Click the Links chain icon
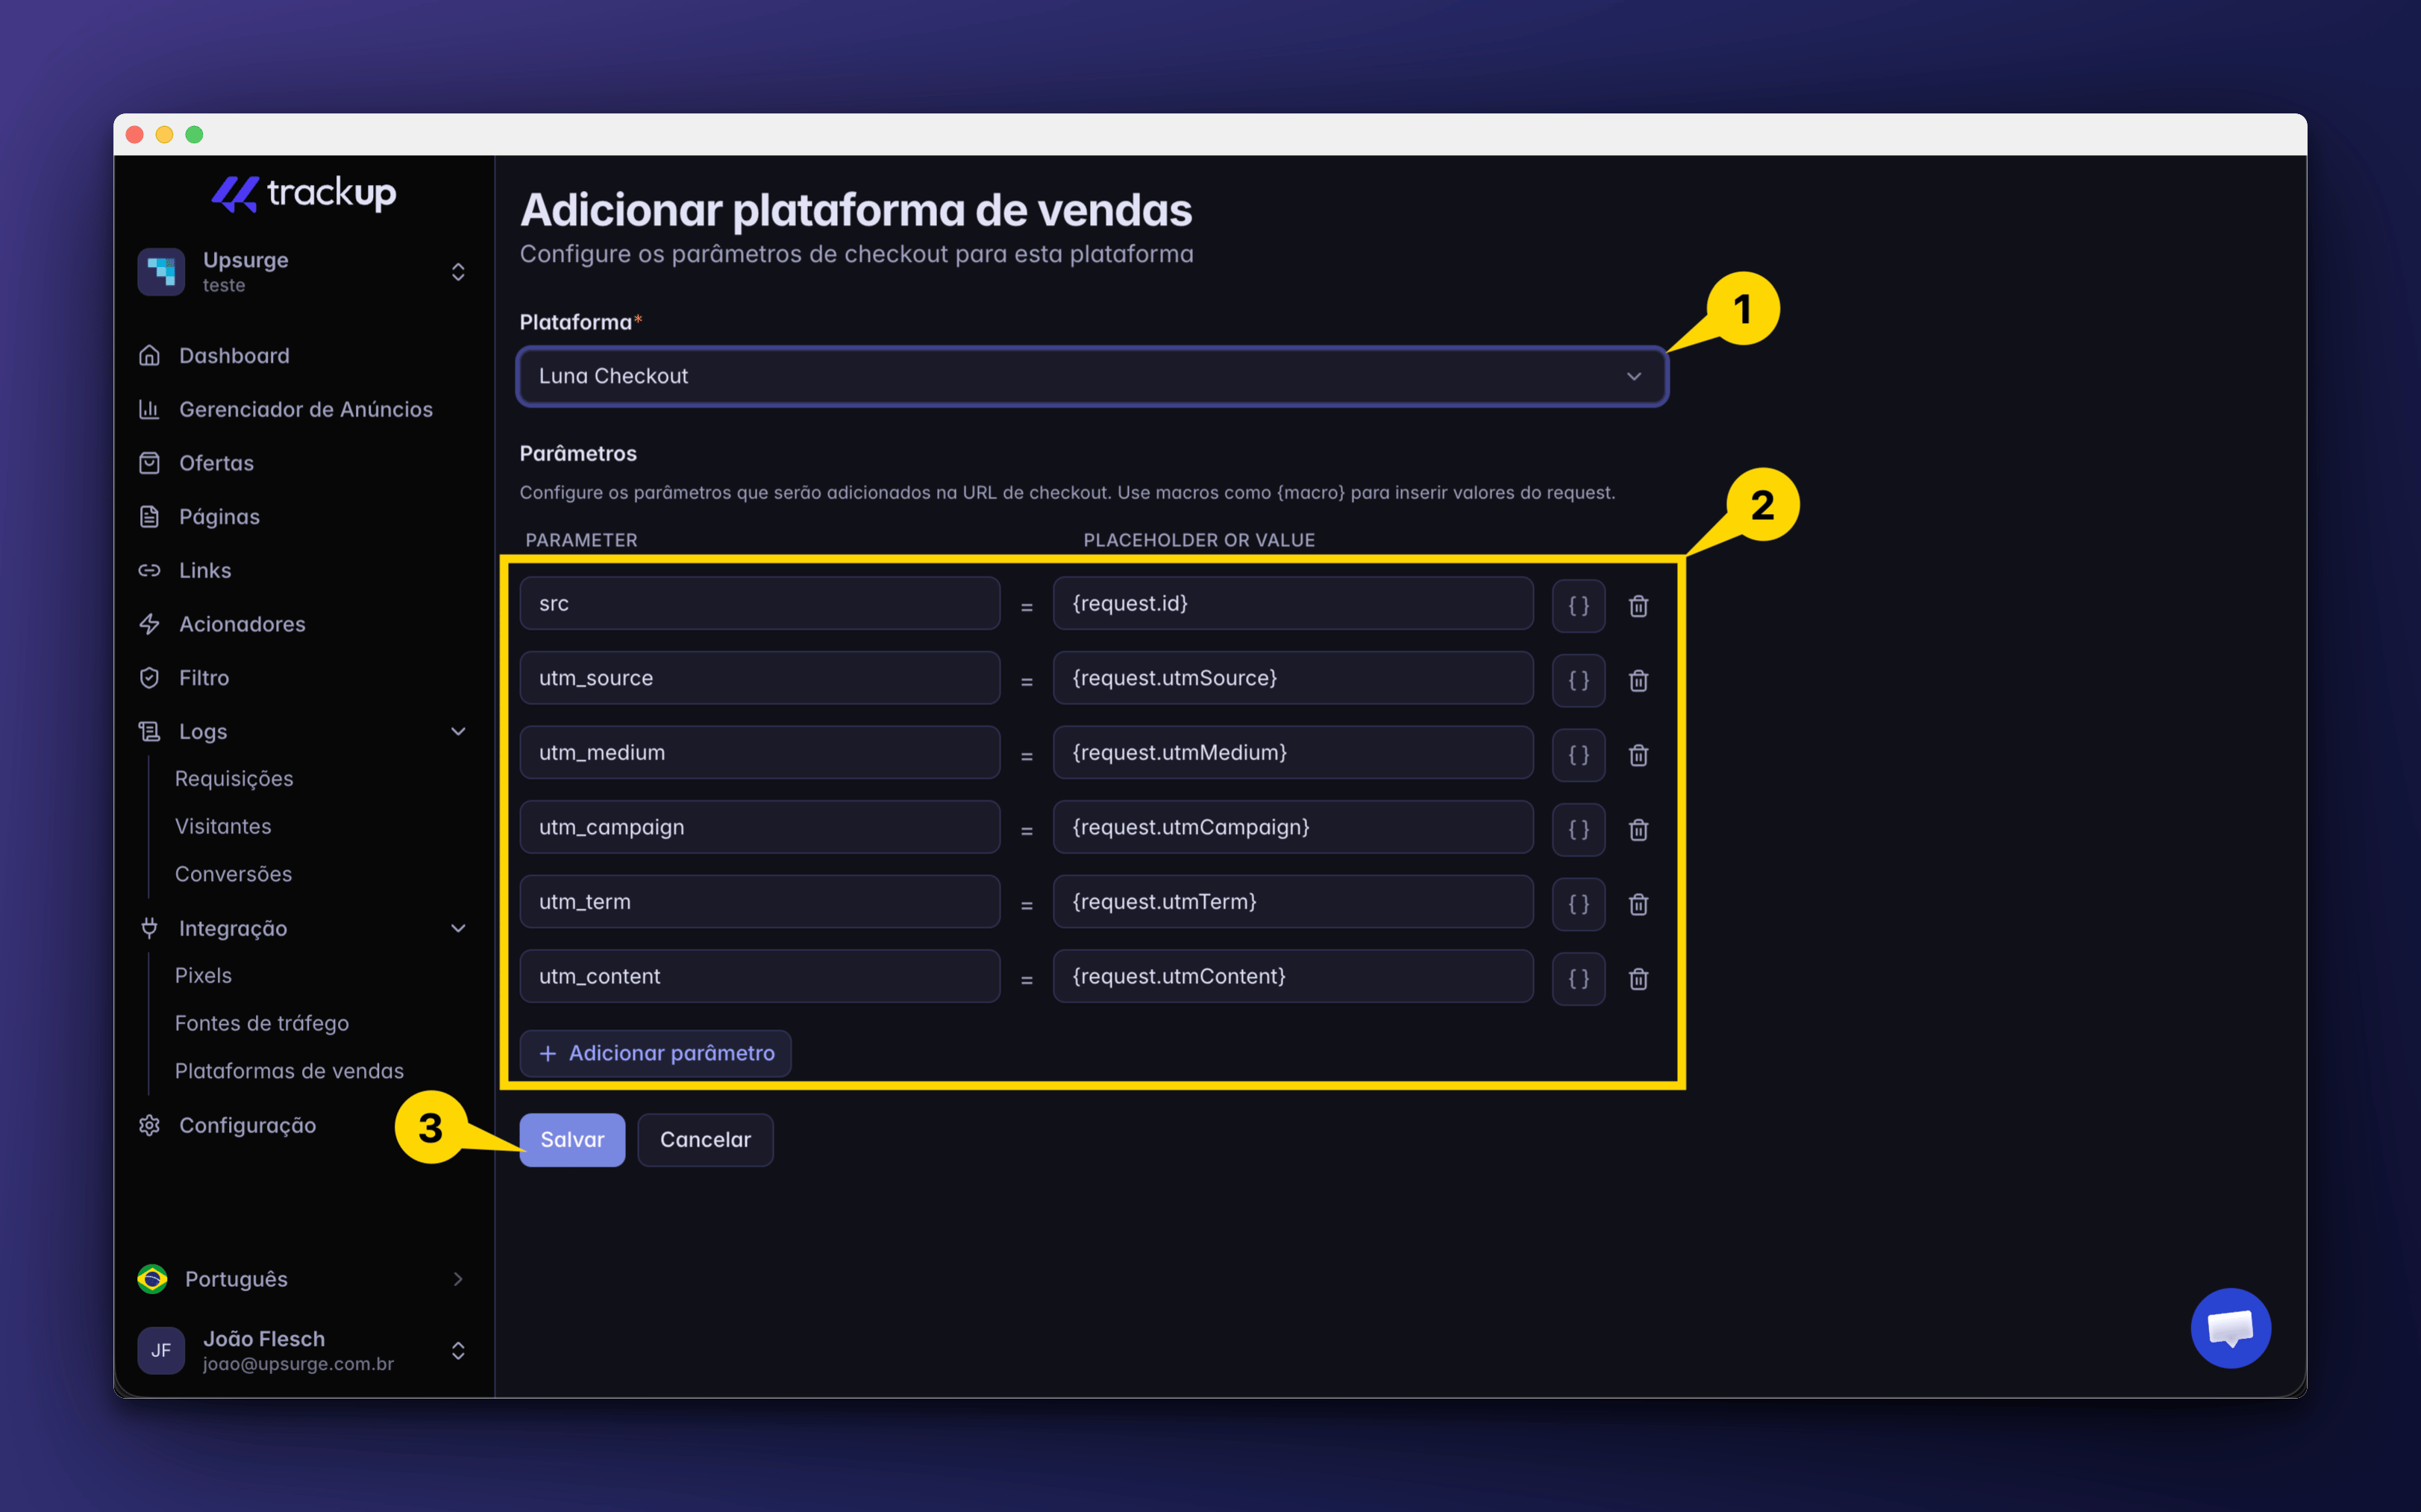This screenshot has width=2421, height=1512. 149,570
